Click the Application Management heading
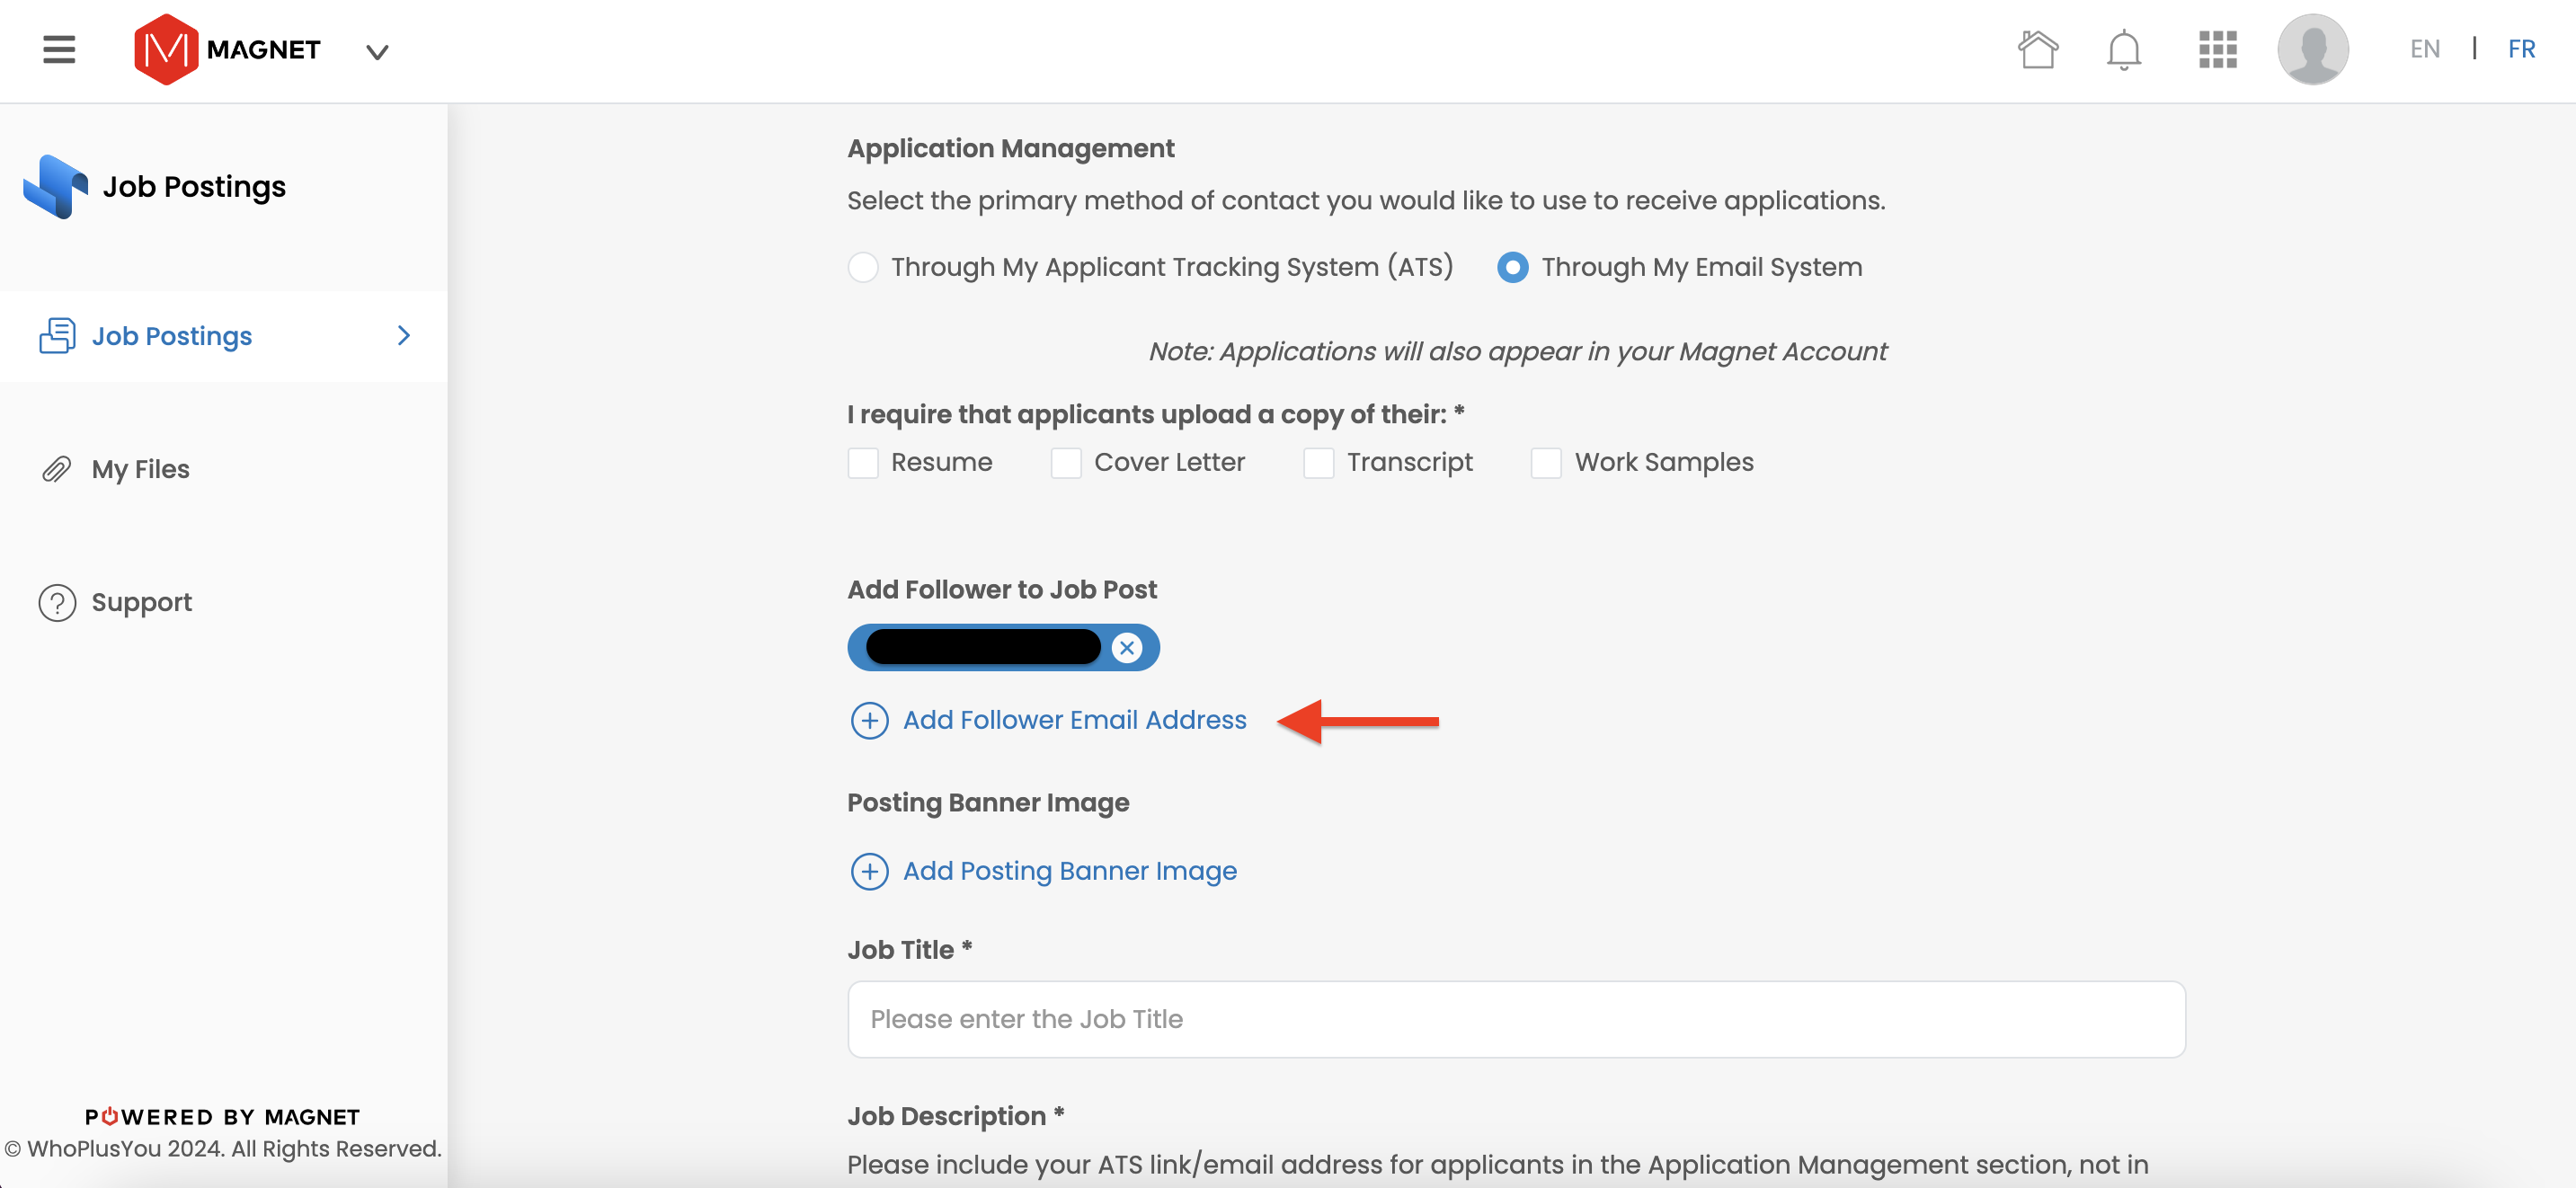2576x1188 pixels. tap(1010, 148)
